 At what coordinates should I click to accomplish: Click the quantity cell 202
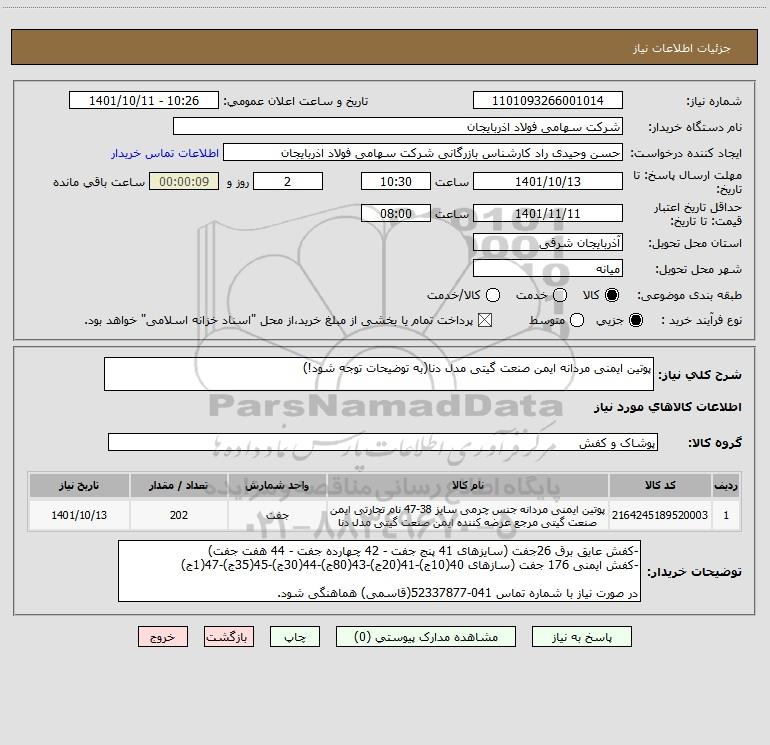(179, 515)
